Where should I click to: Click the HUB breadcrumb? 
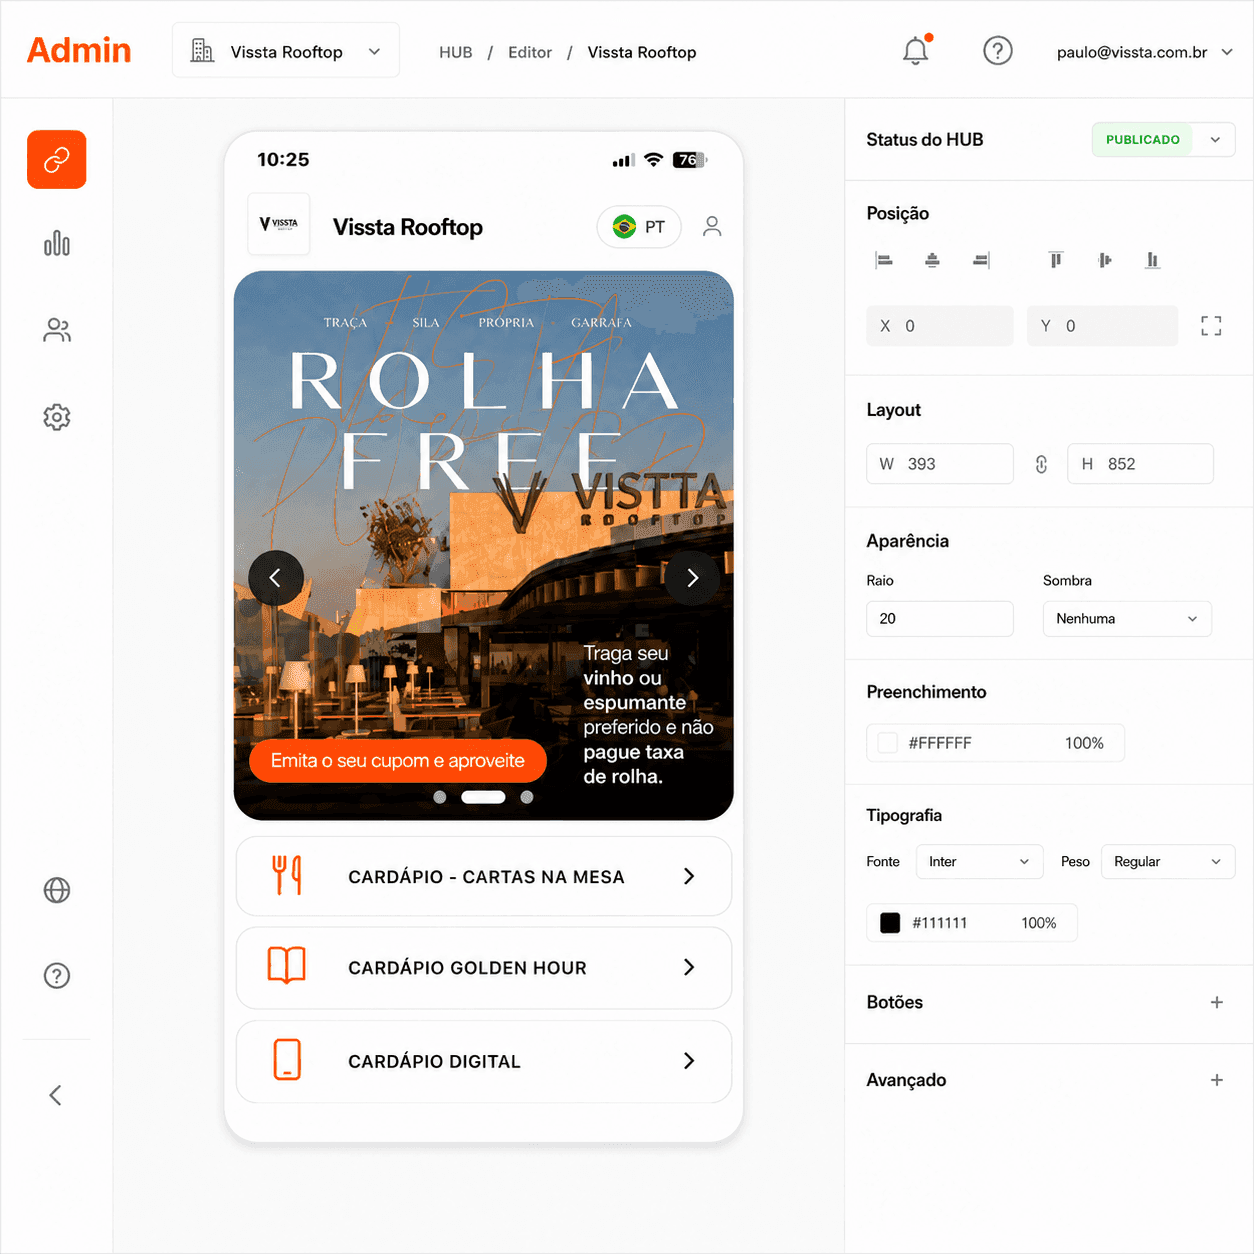456,52
